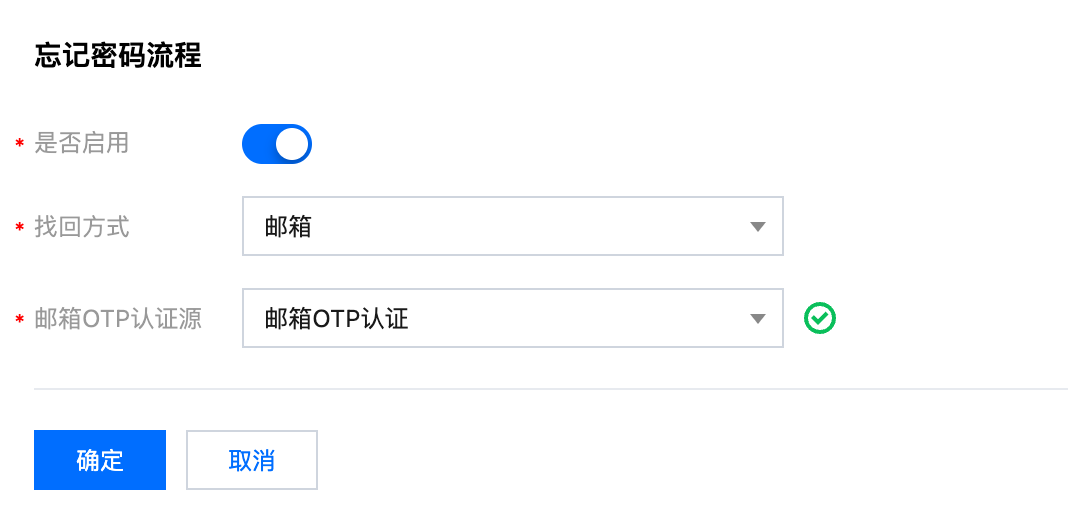This screenshot has width=1068, height=516.
Task: Click the green checkmark status icon
Action: (x=819, y=318)
